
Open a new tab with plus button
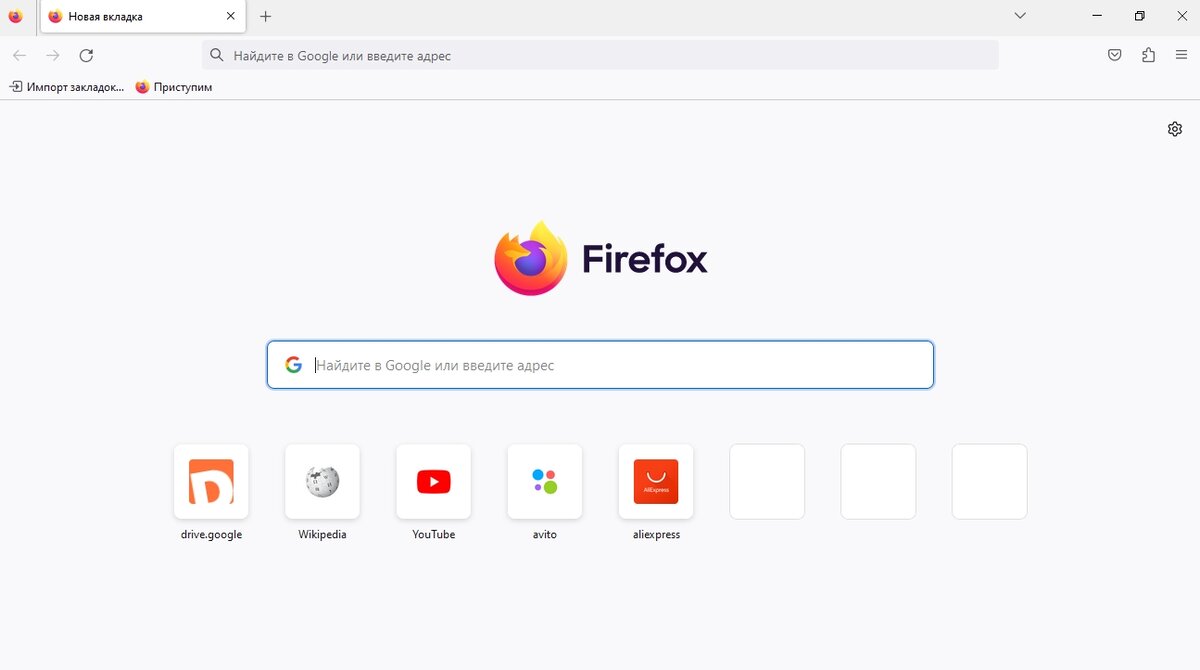click(x=265, y=16)
